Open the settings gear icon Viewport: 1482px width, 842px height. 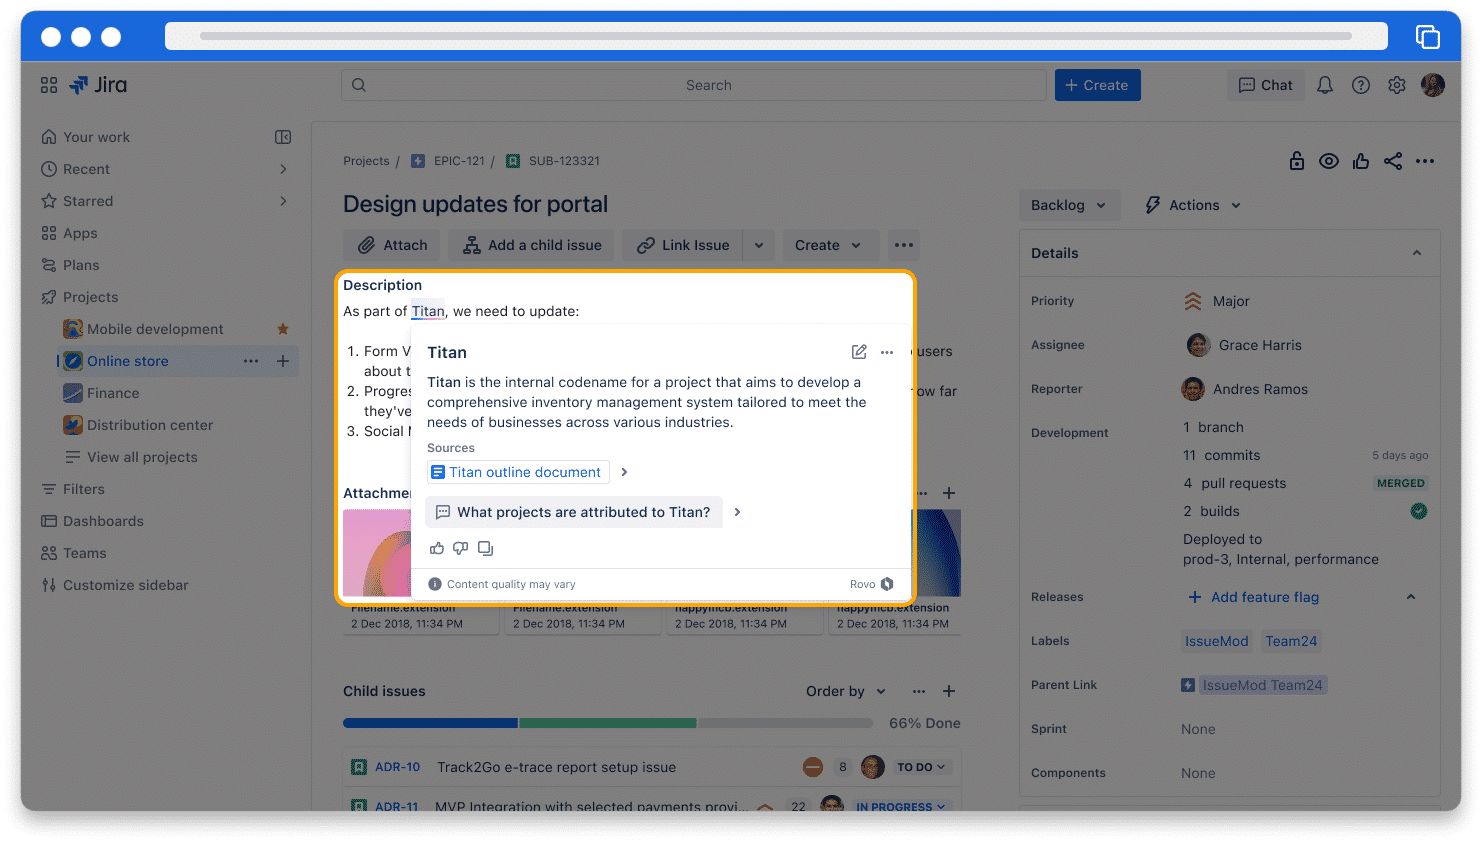coord(1397,85)
